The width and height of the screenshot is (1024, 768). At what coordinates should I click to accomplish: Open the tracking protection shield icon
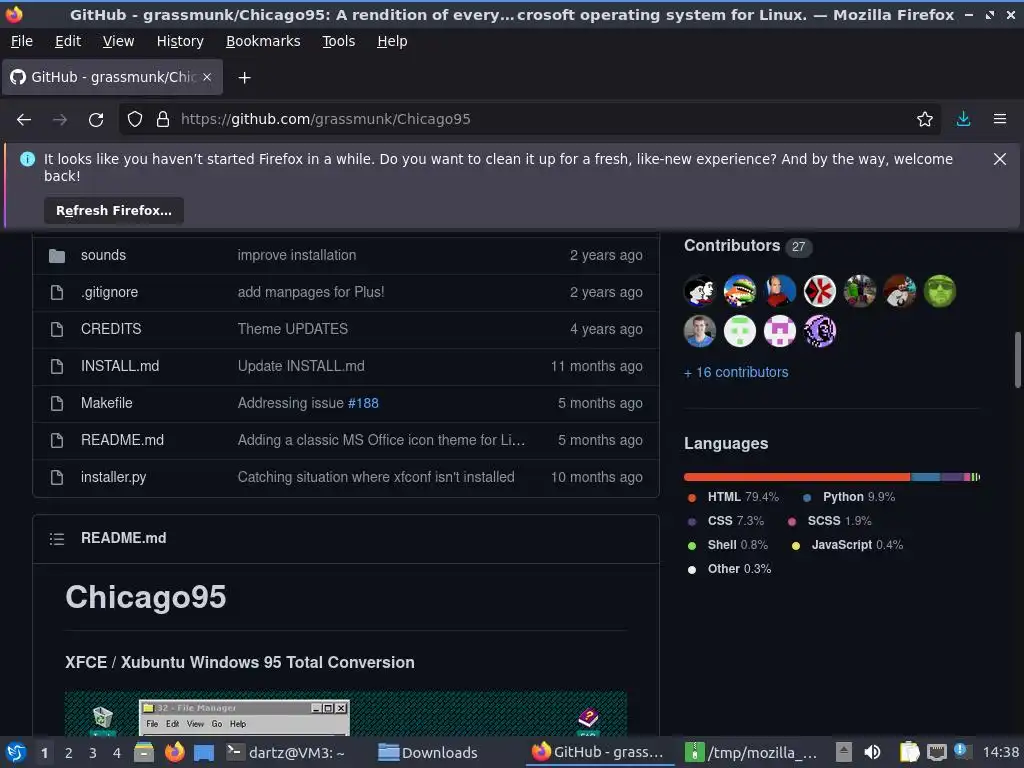[135, 119]
